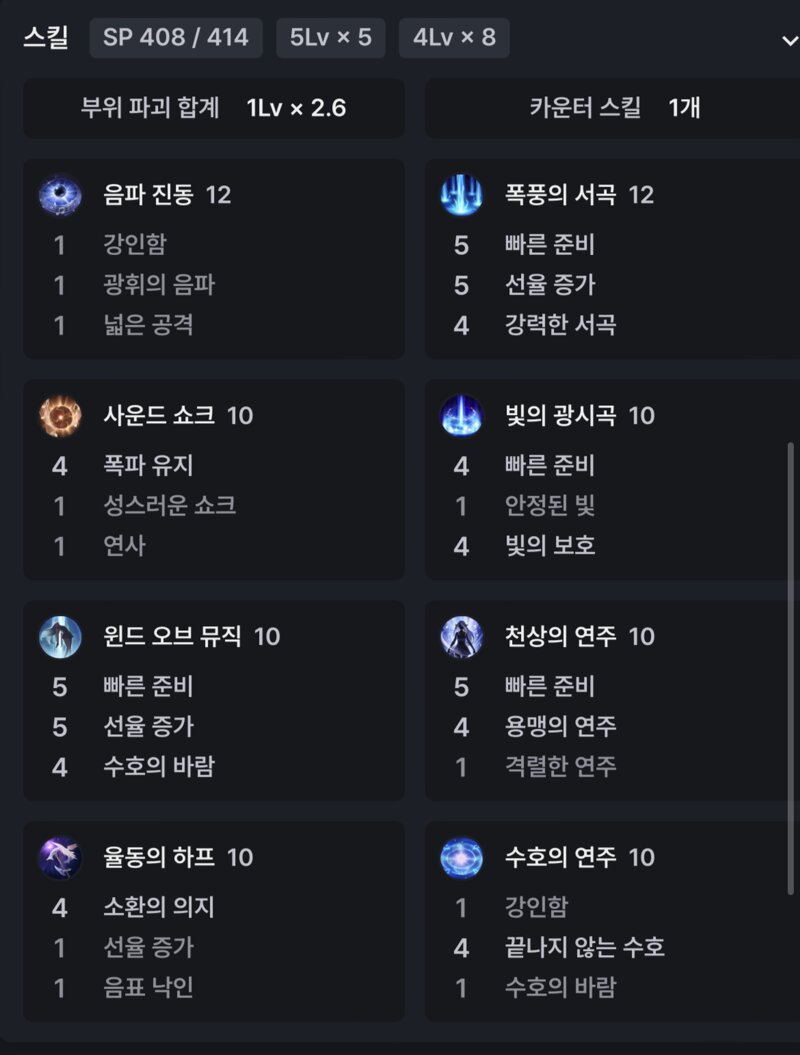The width and height of the screenshot is (800, 1055).
Task: Click the SP 408 / 414 badge
Action: coord(176,38)
